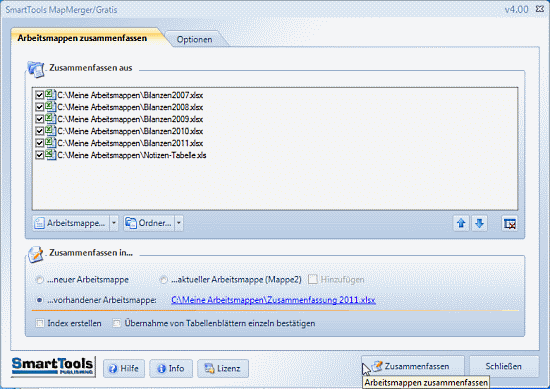Click the move down arrow icon
This screenshot has height=389, width=550.
click(479, 223)
